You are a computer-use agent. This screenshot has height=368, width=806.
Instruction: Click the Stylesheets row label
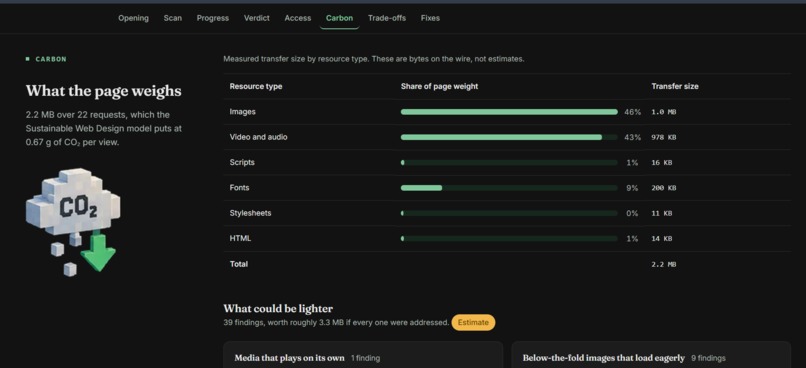click(250, 213)
